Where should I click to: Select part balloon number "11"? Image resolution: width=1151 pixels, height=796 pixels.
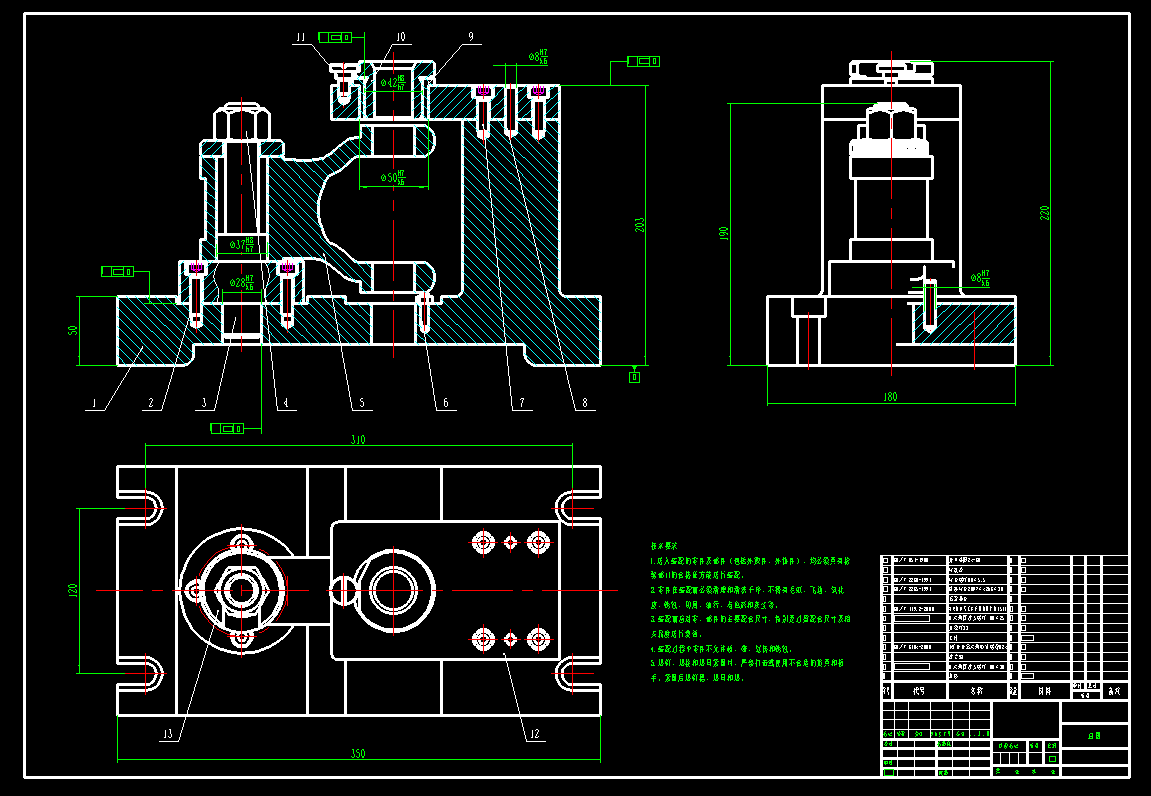301,37
